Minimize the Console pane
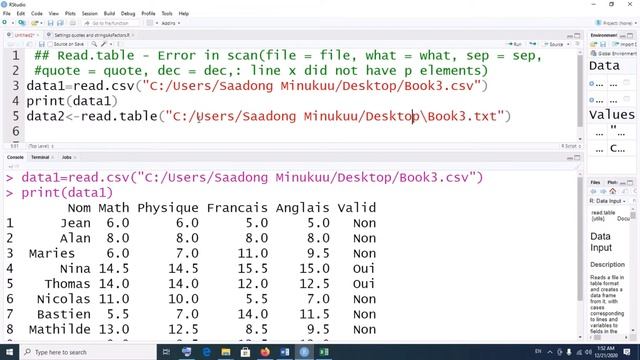The height and width of the screenshot is (360, 640). click(570, 158)
